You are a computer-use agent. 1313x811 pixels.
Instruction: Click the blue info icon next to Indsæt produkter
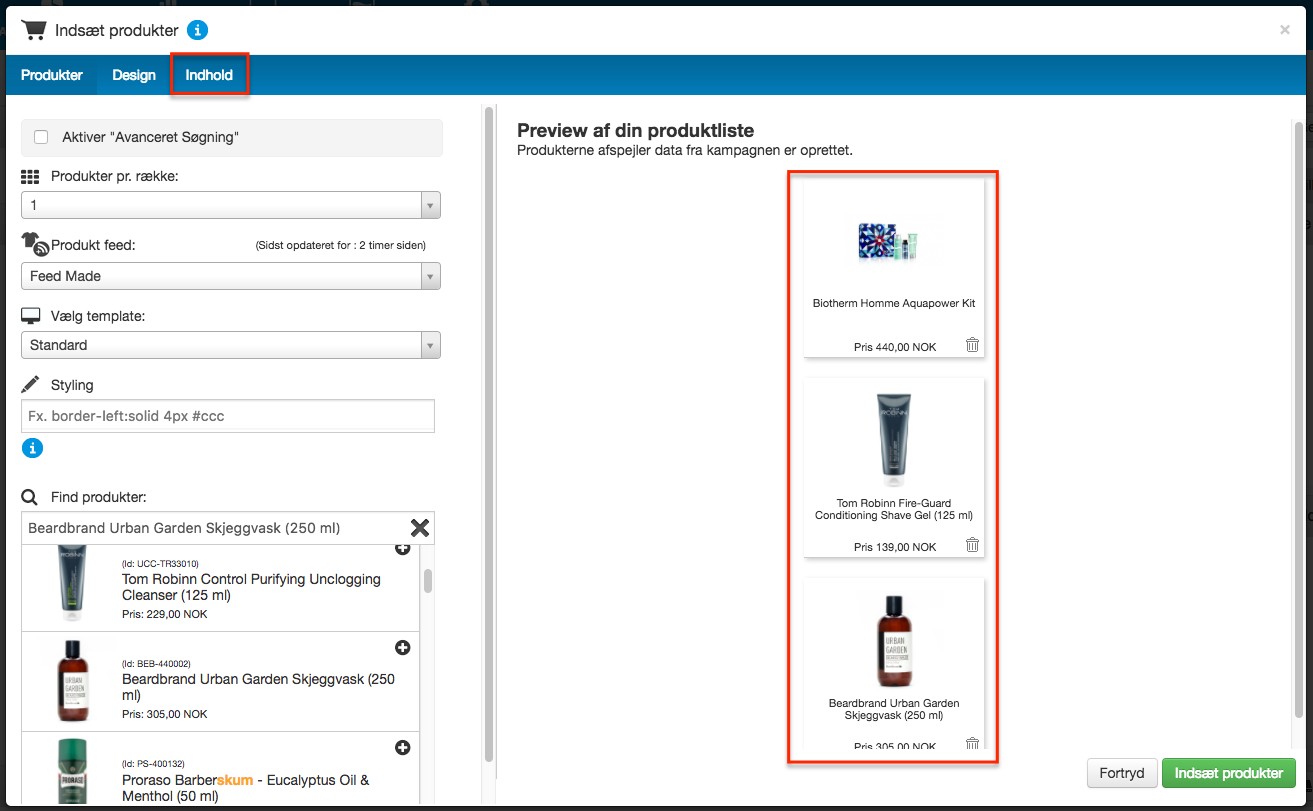[198, 30]
